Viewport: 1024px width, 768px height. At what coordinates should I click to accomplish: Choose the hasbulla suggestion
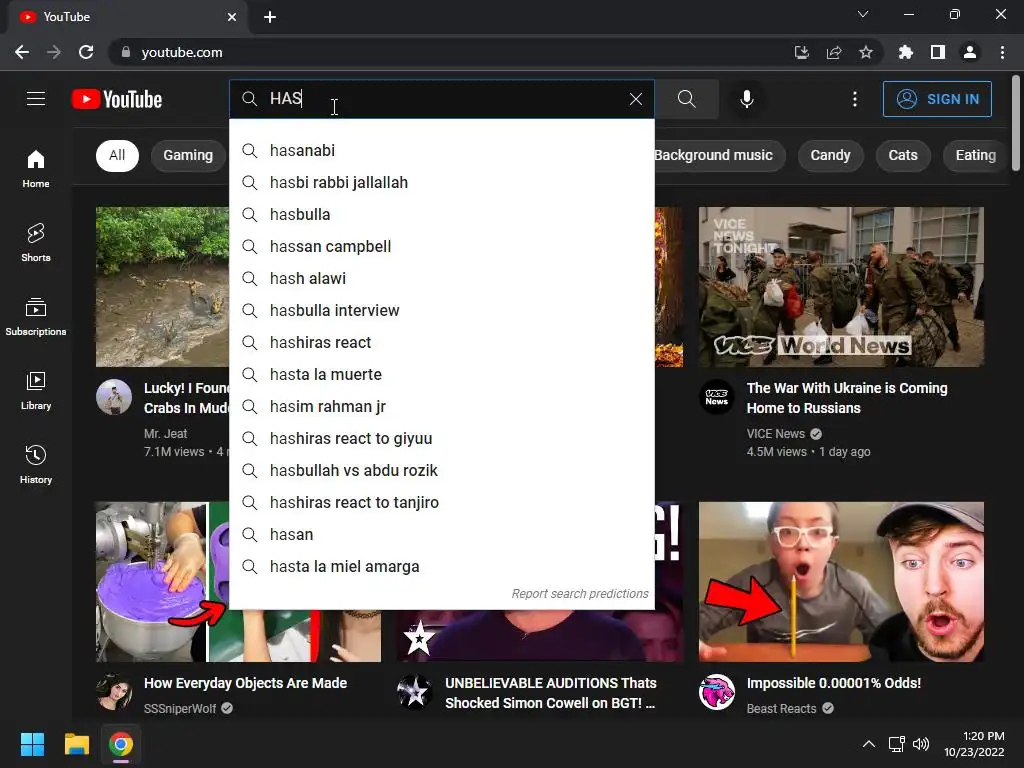(x=441, y=214)
